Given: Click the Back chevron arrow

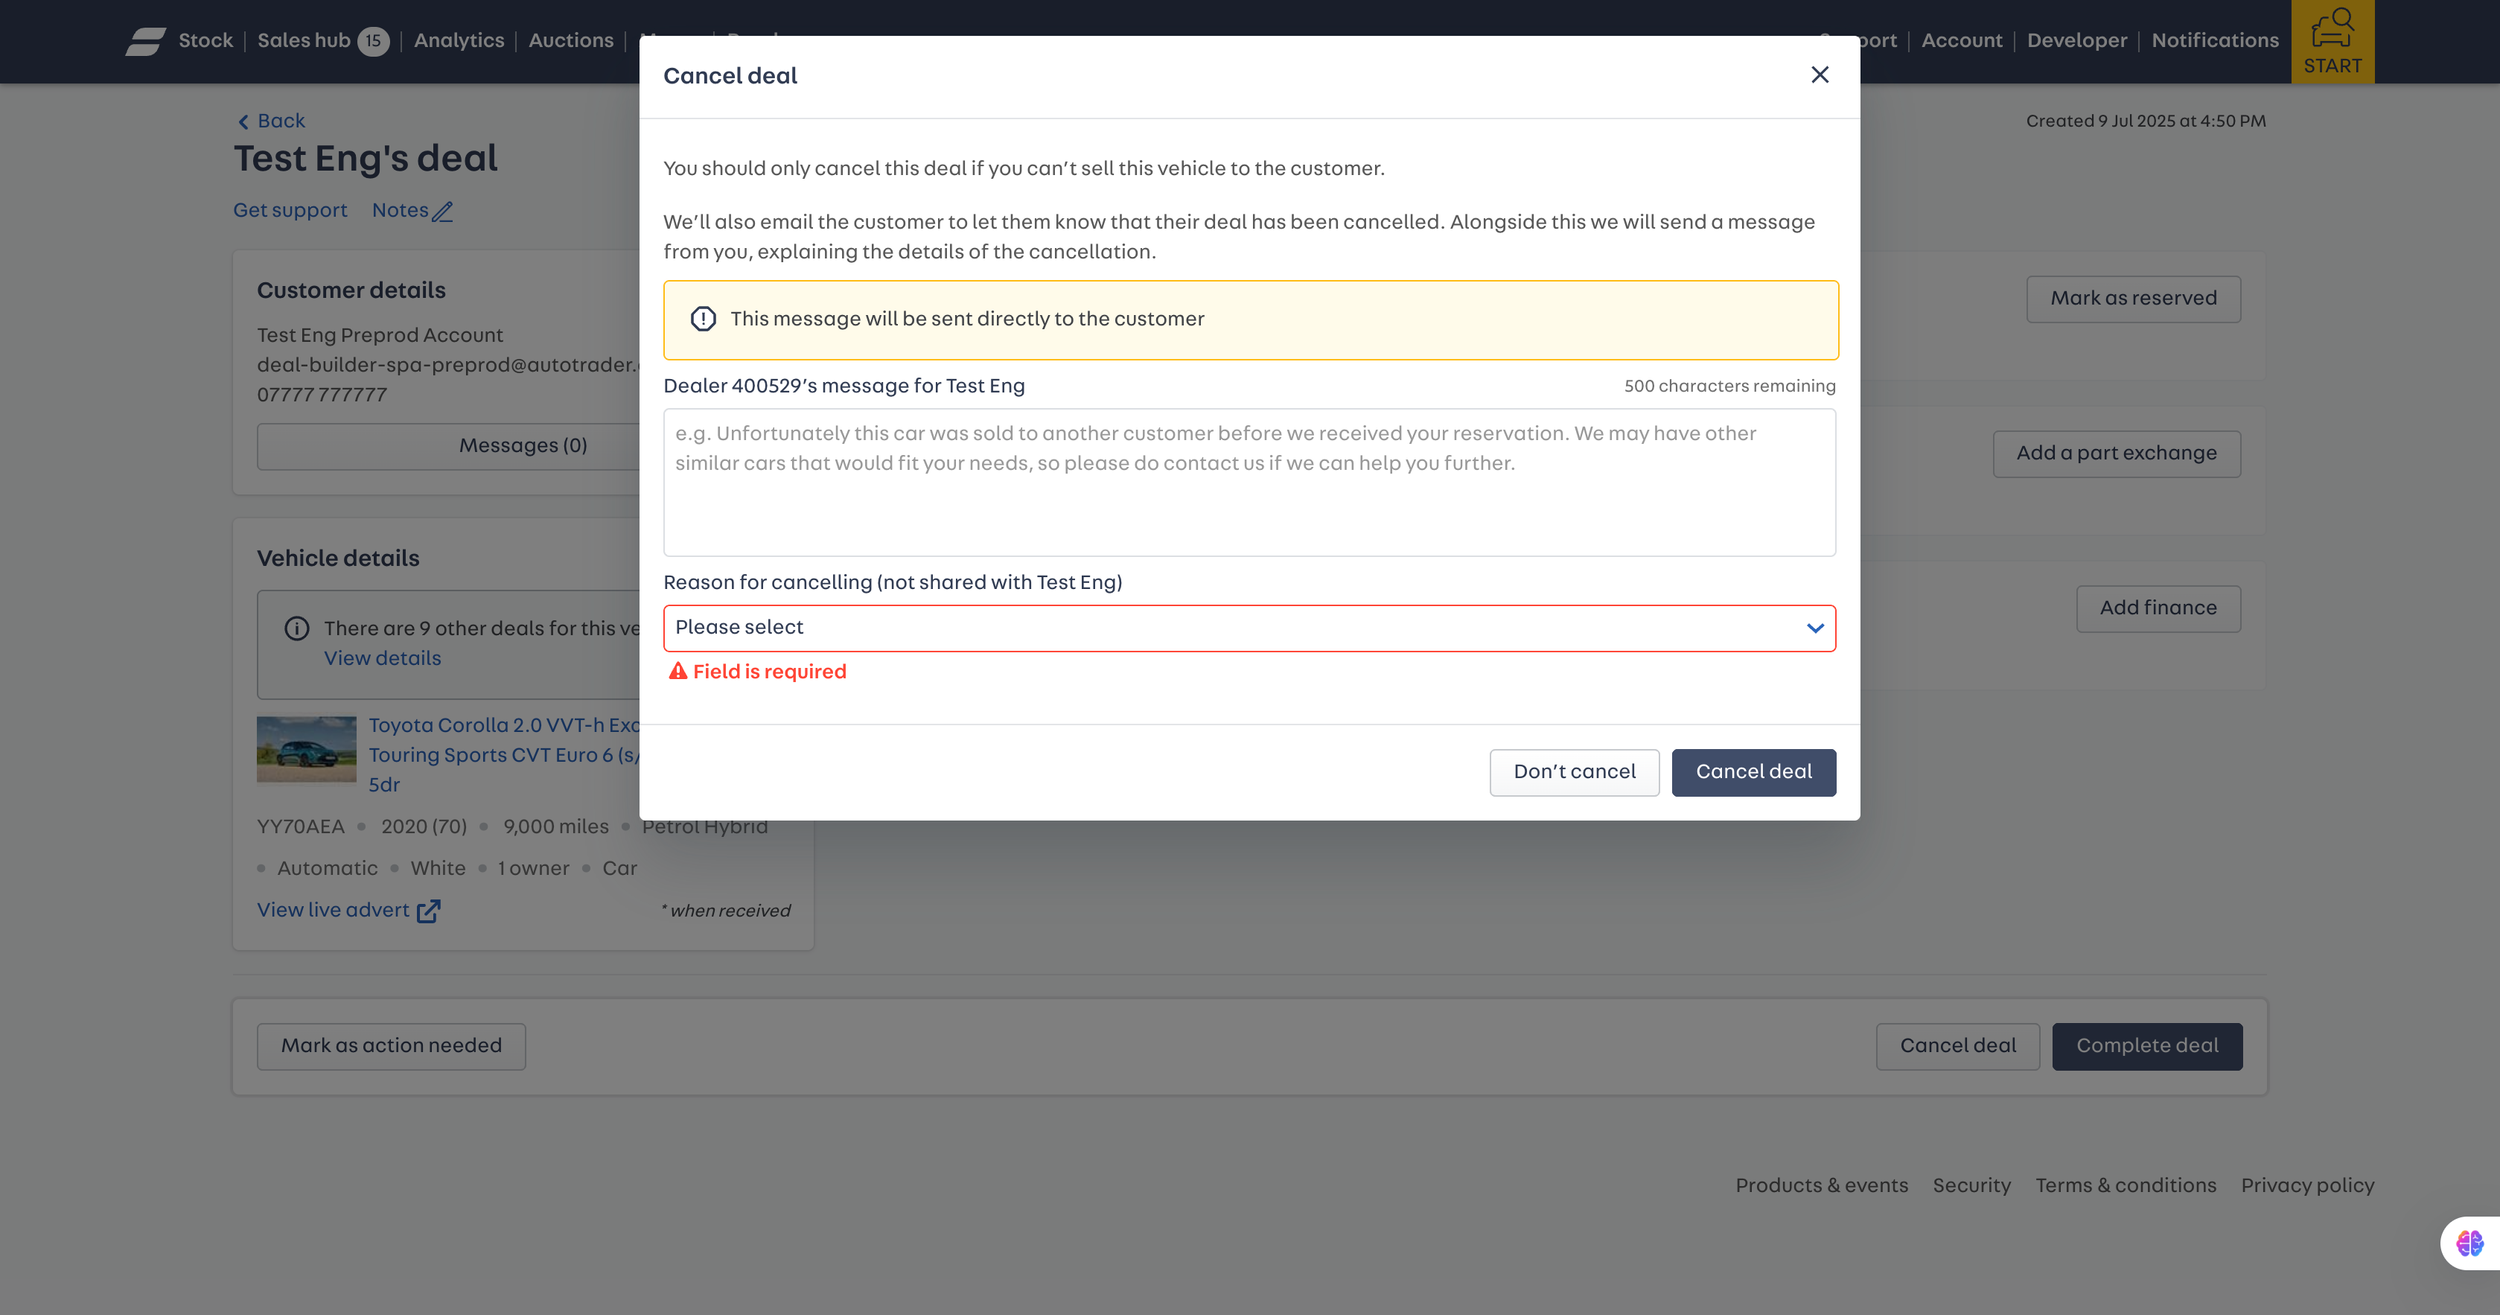Looking at the screenshot, I should pyautogui.click(x=243, y=122).
